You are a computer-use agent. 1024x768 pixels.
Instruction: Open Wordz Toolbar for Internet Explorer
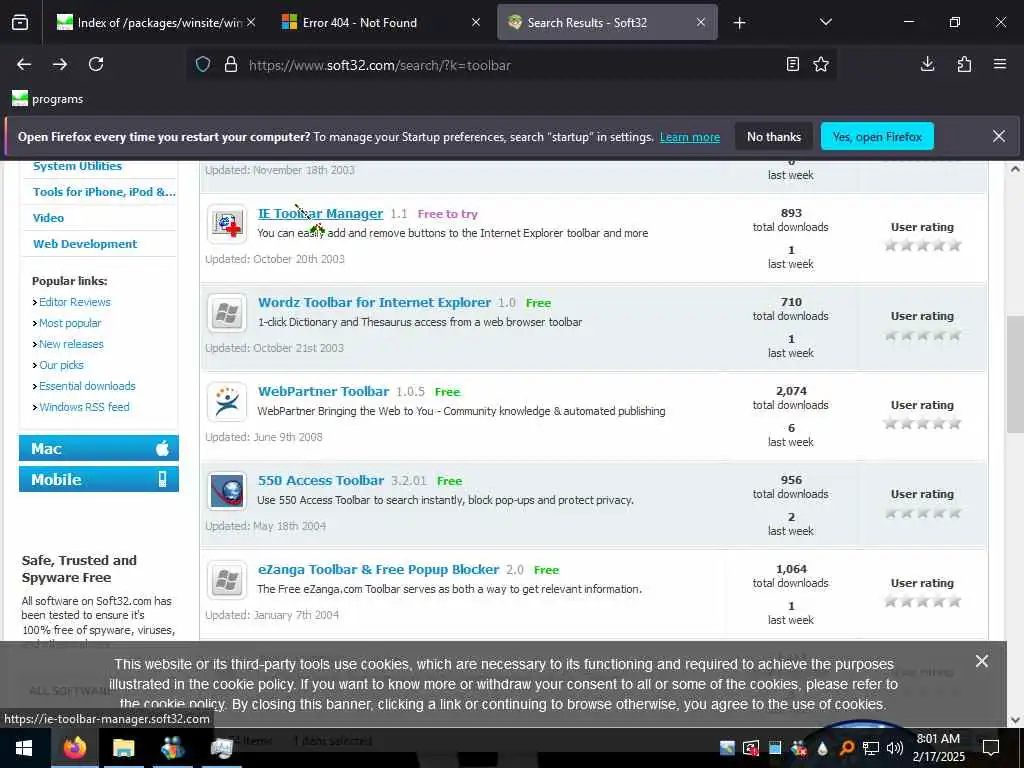coord(374,302)
